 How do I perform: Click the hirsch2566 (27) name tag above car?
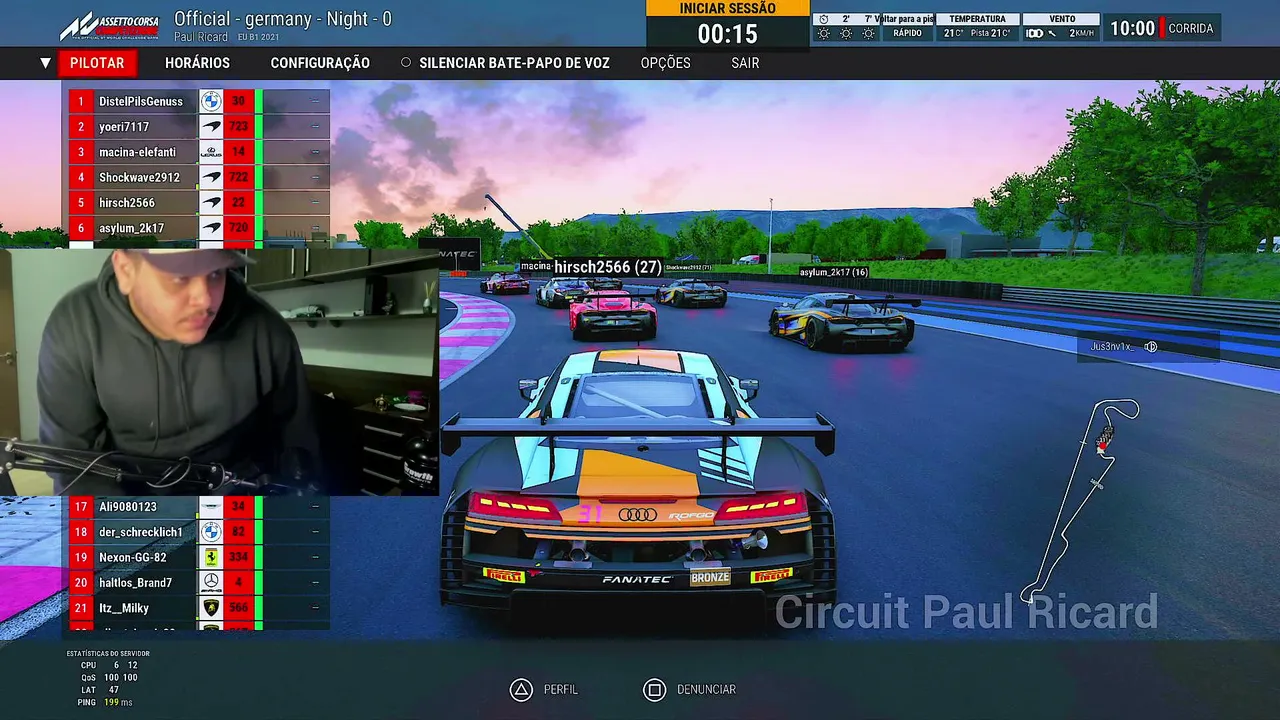click(608, 267)
